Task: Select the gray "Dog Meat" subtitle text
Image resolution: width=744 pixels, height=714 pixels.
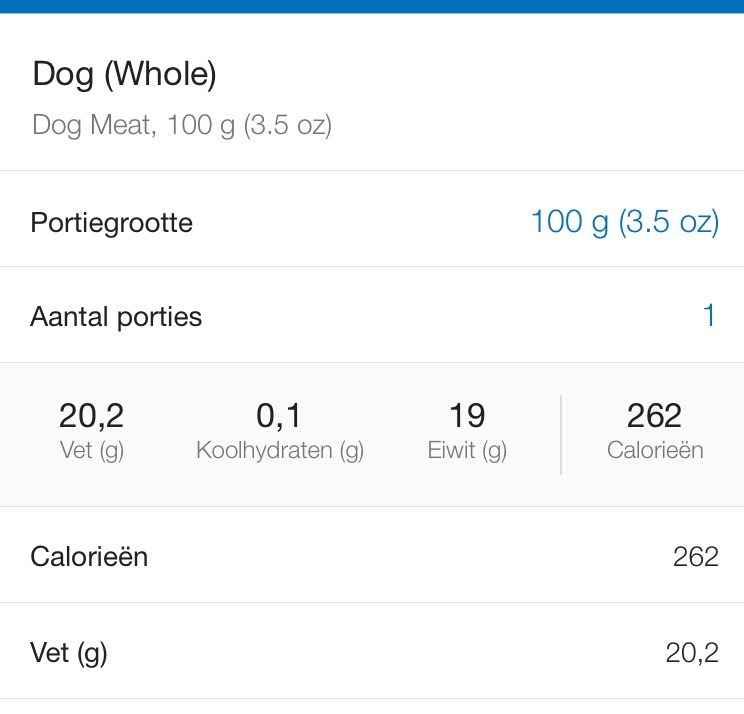Action: point(182,126)
